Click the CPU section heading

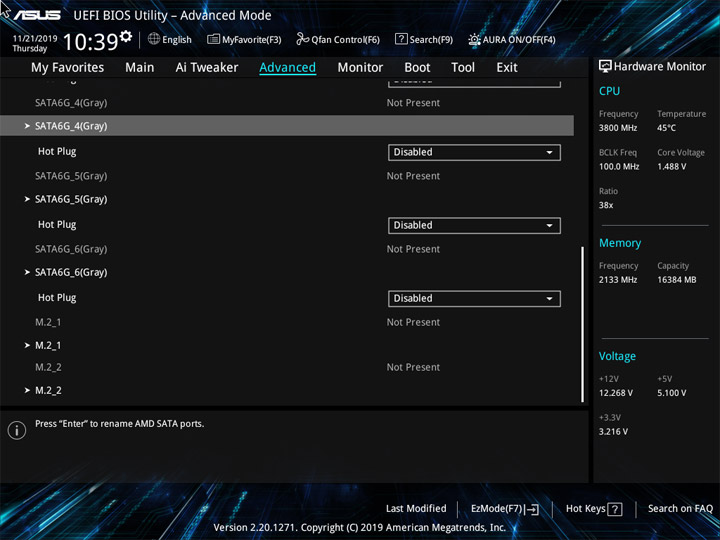[x=609, y=91]
